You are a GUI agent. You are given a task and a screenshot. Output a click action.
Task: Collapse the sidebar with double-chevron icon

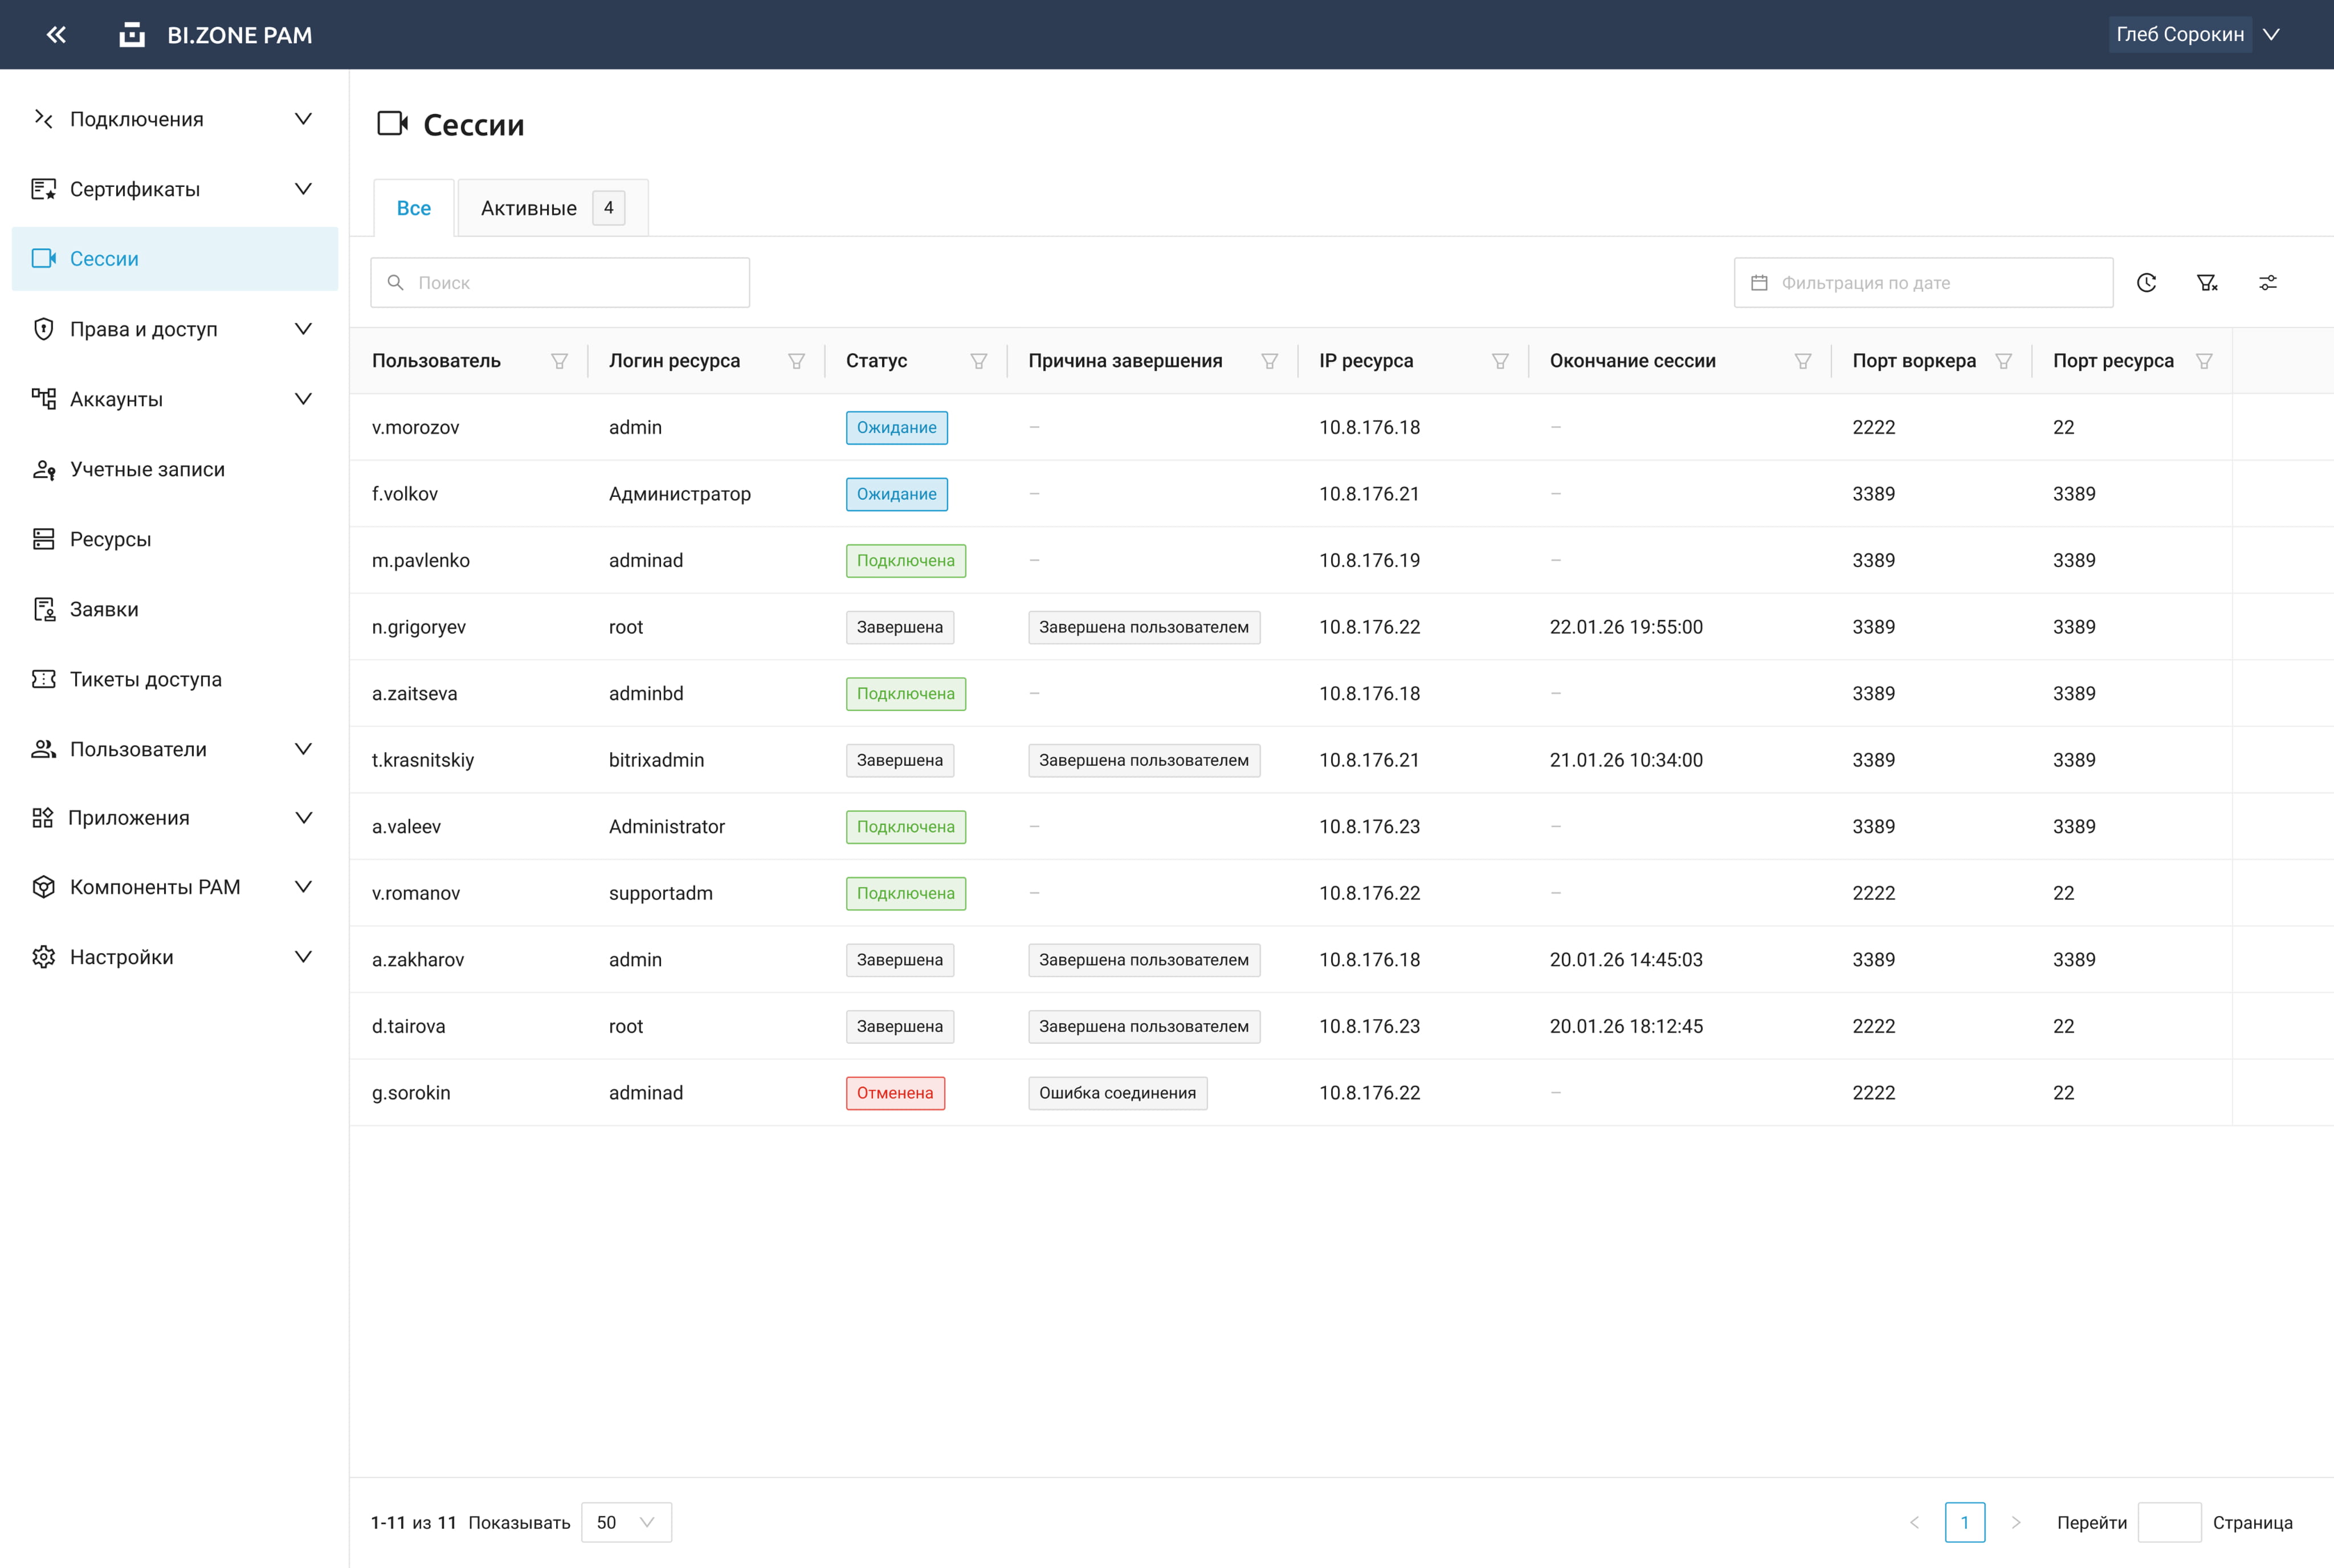click(56, 35)
